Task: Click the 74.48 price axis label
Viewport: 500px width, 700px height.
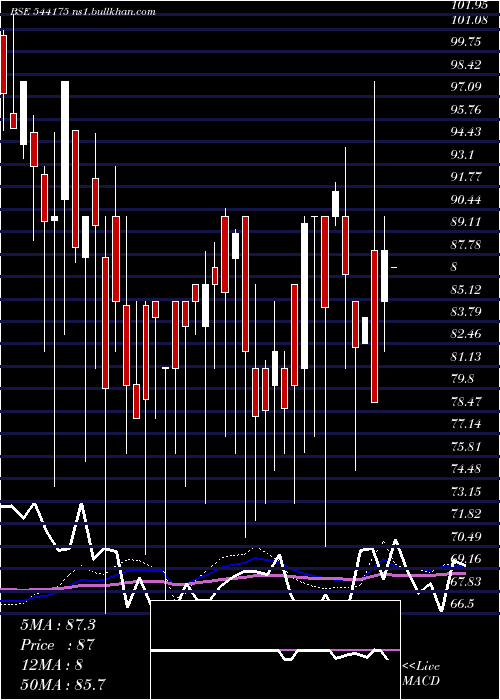Action: (x=467, y=469)
